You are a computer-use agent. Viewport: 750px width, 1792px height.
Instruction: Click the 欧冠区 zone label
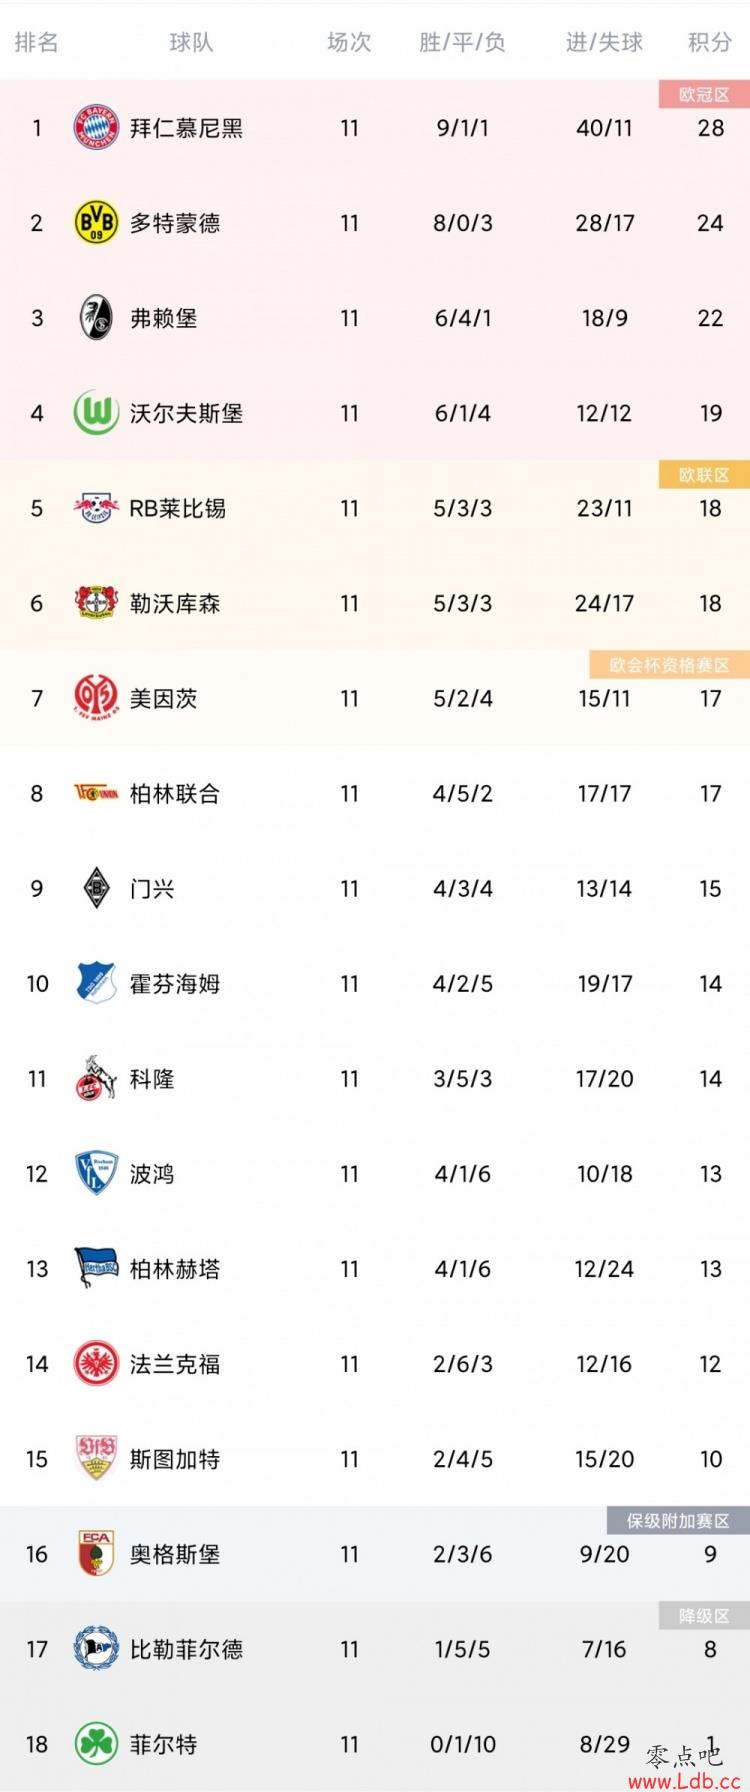tap(704, 94)
